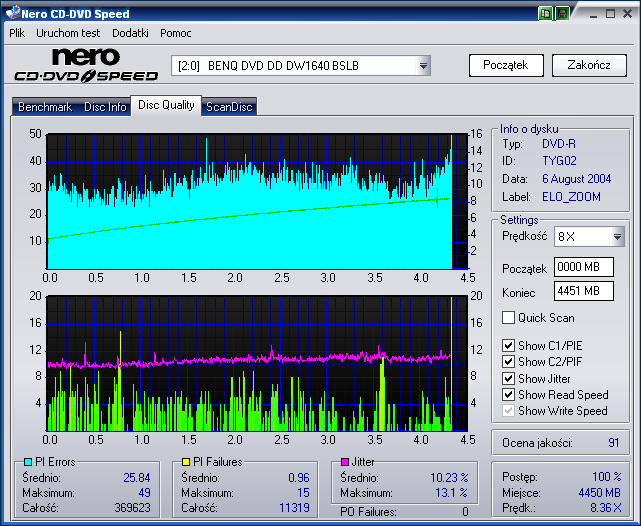This screenshot has height=526, width=641.
Task: Switch to the Benchmark tab
Action: [x=45, y=107]
